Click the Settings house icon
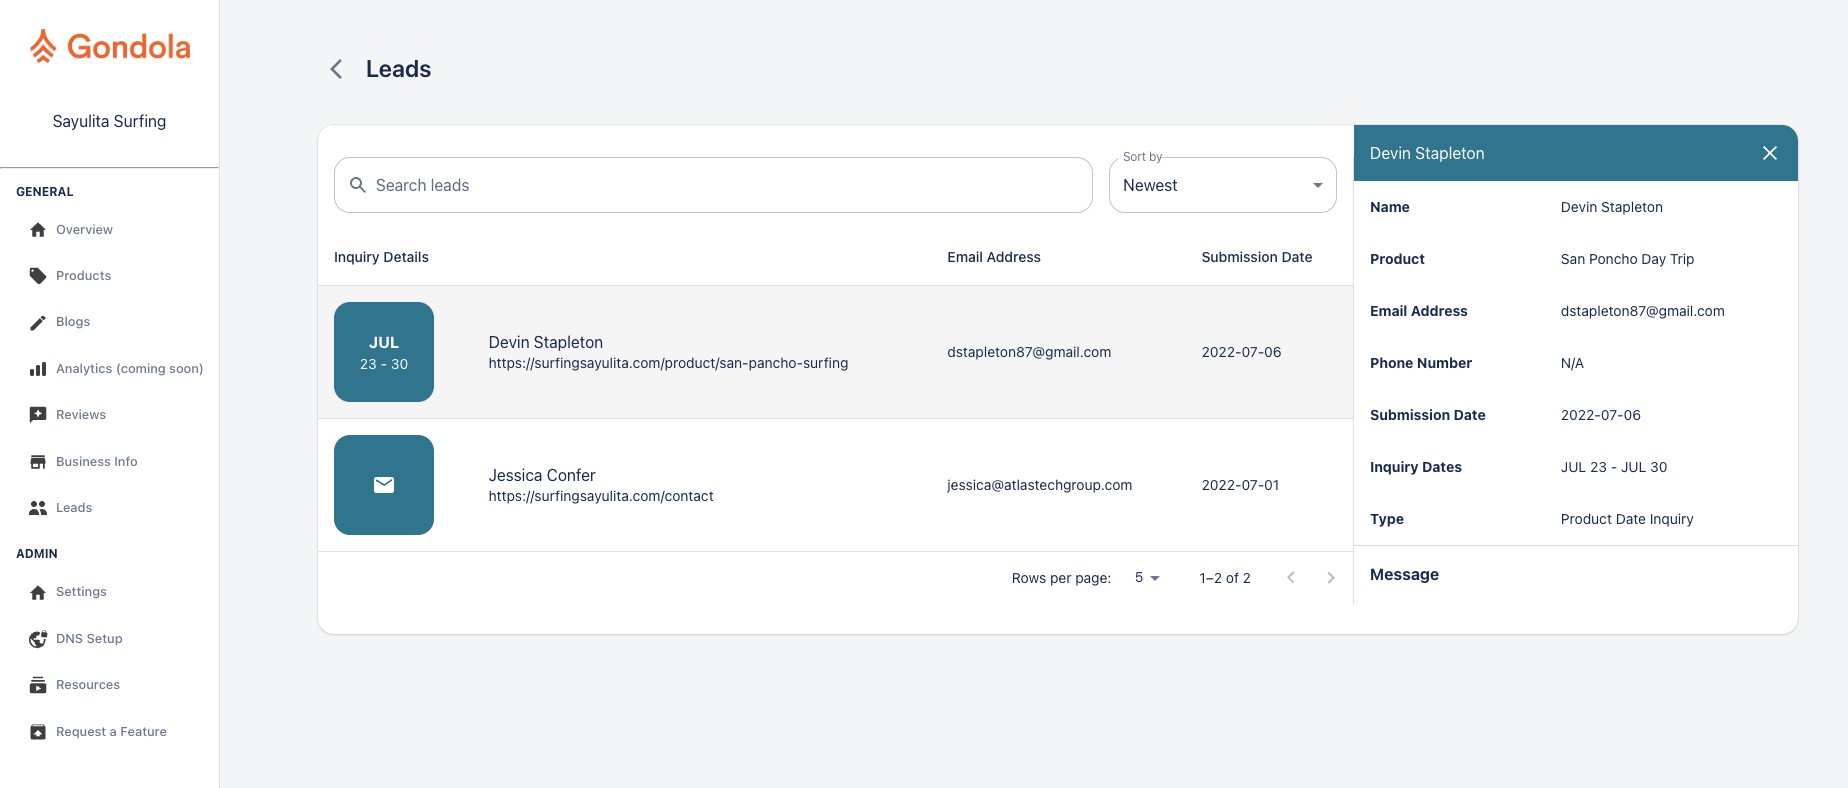 tap(38, 592)
